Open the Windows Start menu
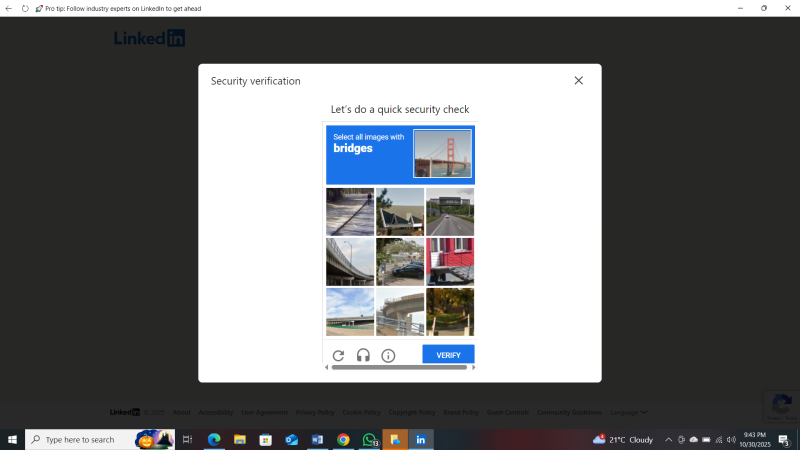Viewport: 800px width, 450px height. (12, 439)
